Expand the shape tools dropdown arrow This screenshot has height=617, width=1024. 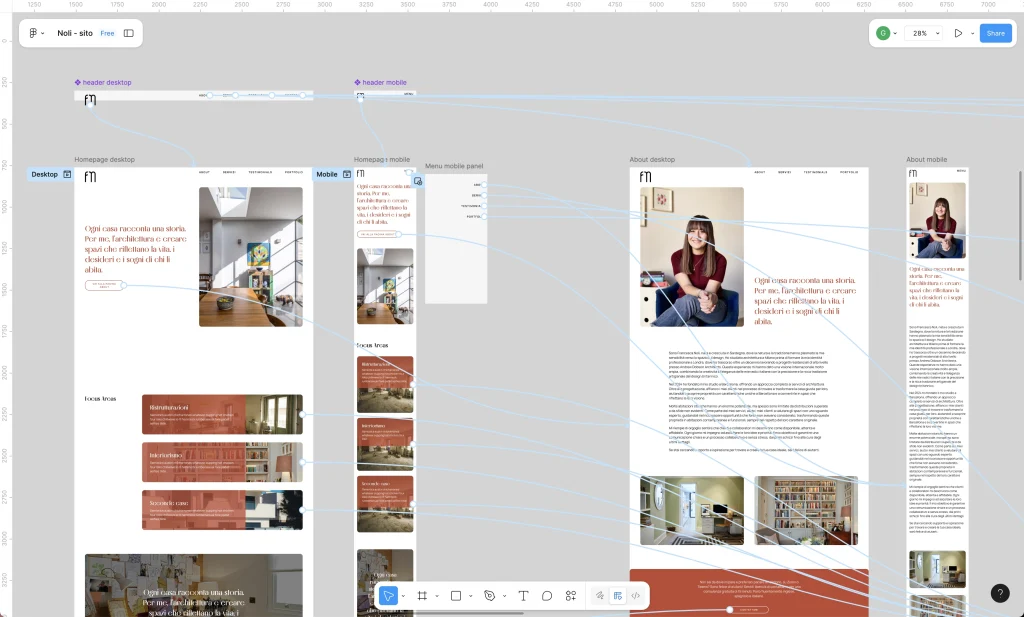coord(471,596)
